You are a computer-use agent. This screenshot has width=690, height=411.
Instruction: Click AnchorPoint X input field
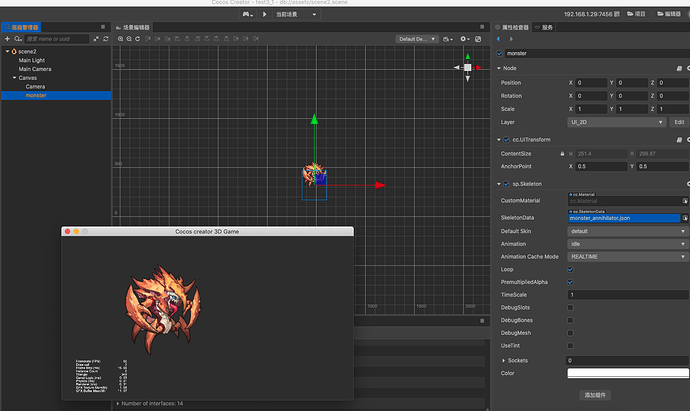[x=601, y=166]
